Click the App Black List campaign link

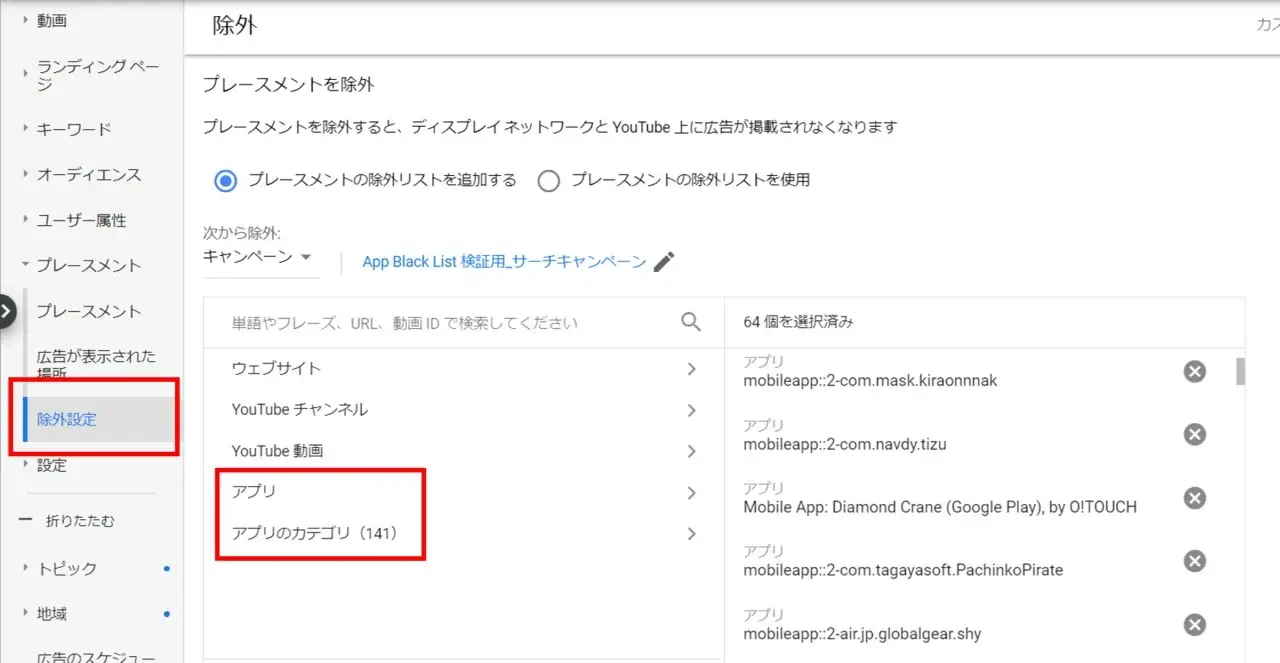tap(504, 262)
